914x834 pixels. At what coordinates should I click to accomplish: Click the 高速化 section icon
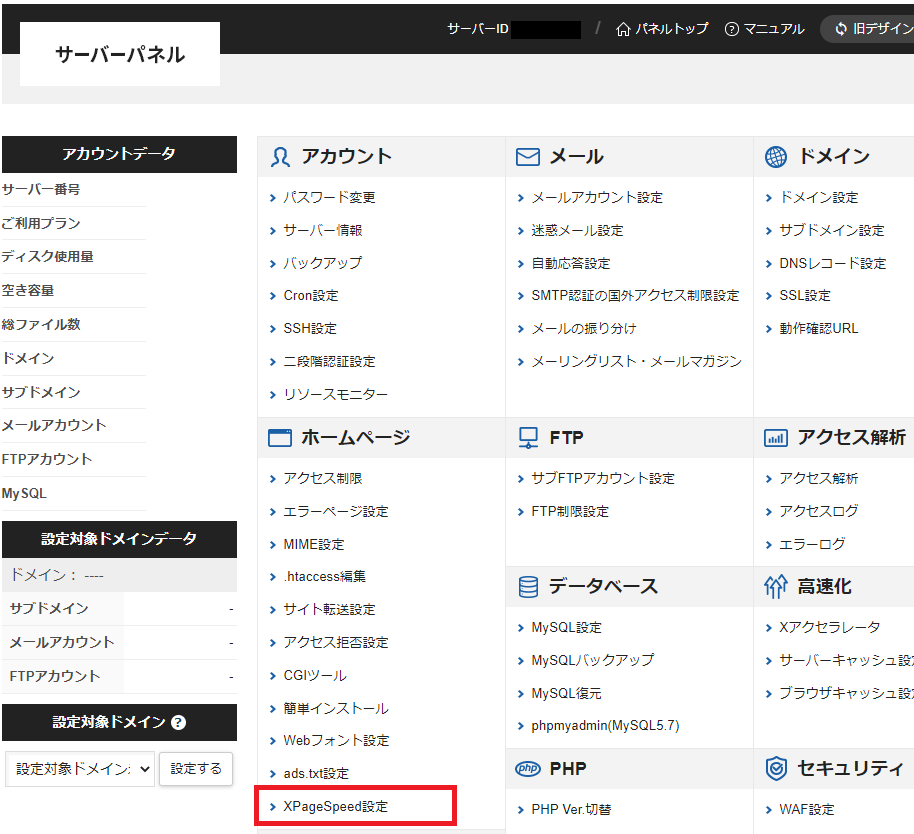coord(777,587)
